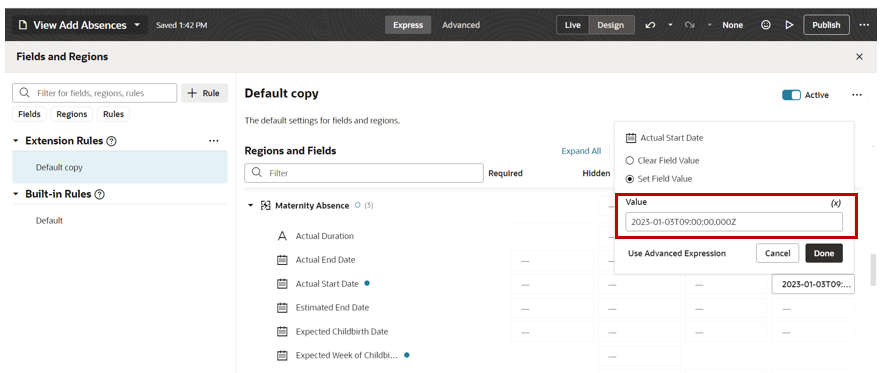Click the preview play icon
This screenshot has height=373, width=885.
tap(789, 25)
